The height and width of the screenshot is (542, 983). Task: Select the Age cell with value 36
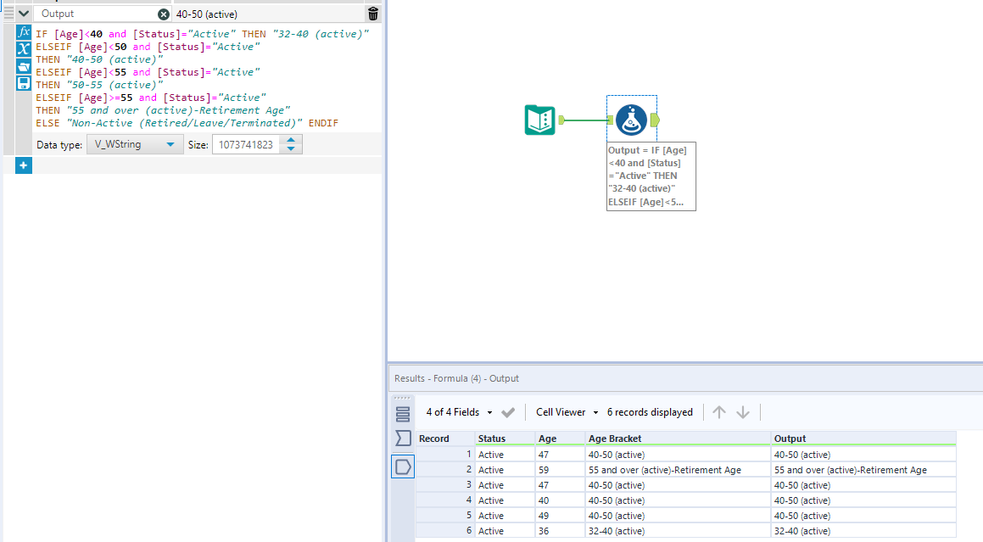560,531
